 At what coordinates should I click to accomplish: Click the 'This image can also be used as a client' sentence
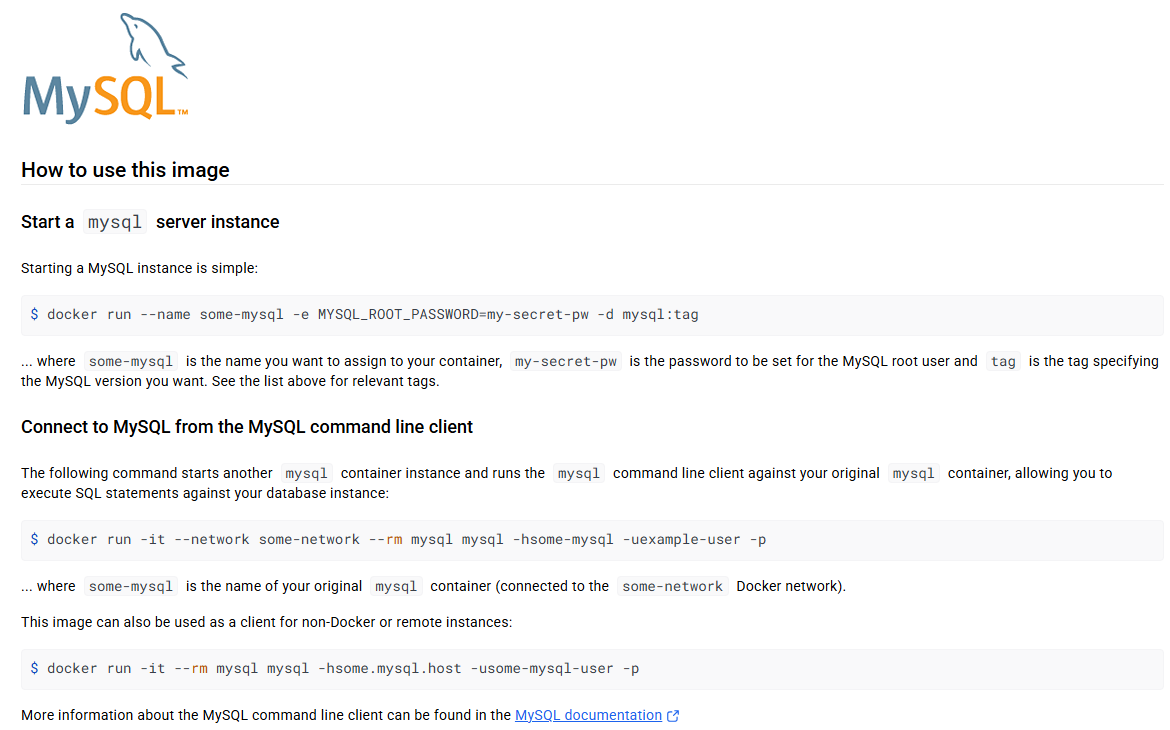click(x=266, y=623)
